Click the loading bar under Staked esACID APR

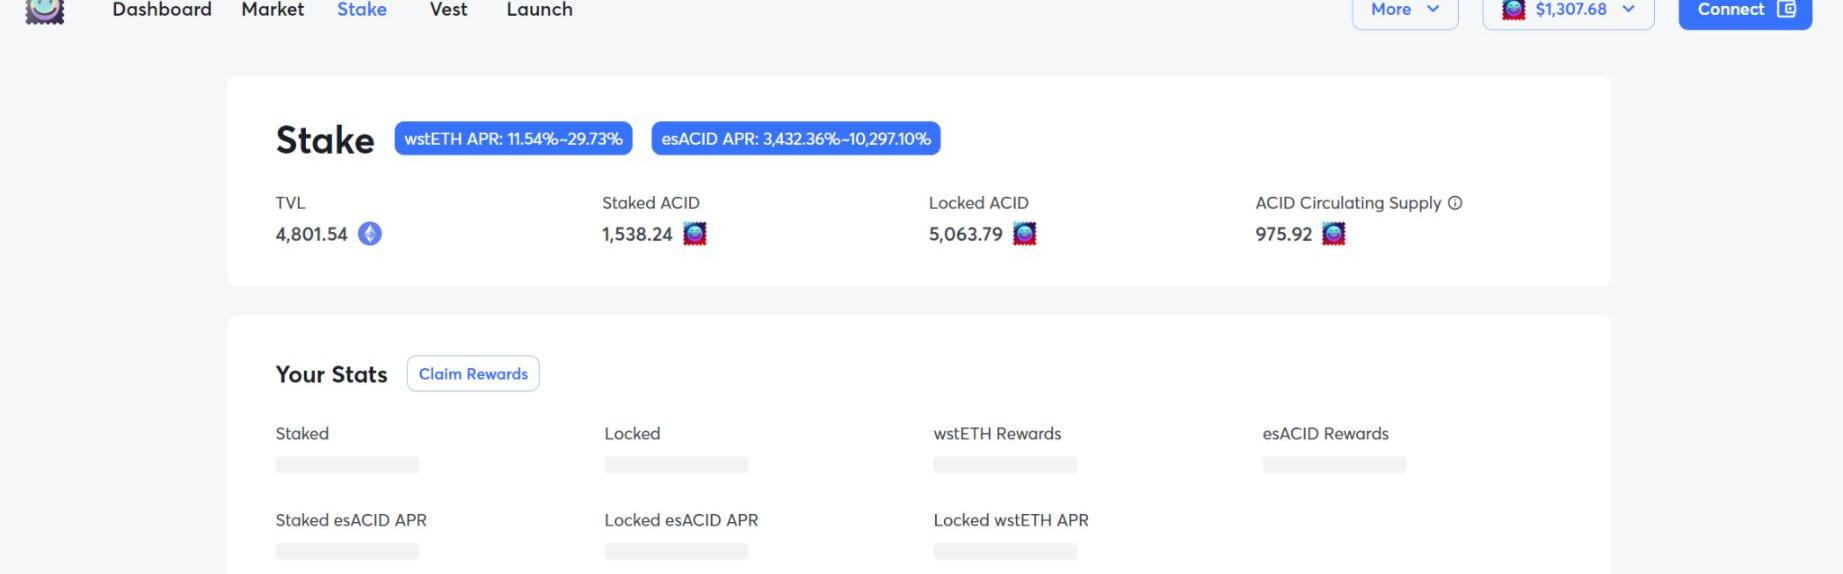pos(347,551)
